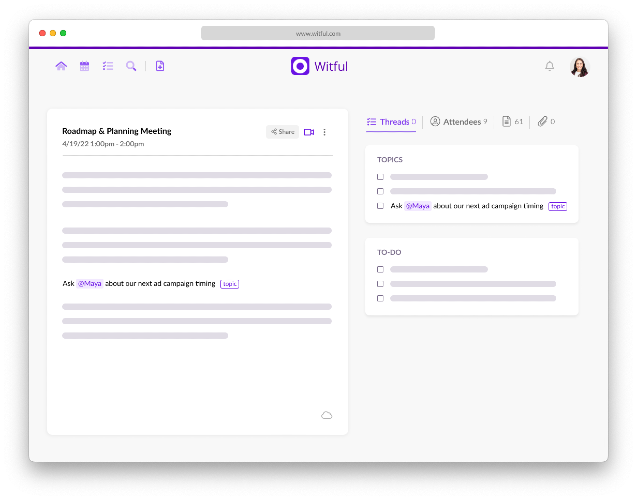The image size is (637, 500).
Task: Check the first to-do checkbox
Action: point(380,269)
